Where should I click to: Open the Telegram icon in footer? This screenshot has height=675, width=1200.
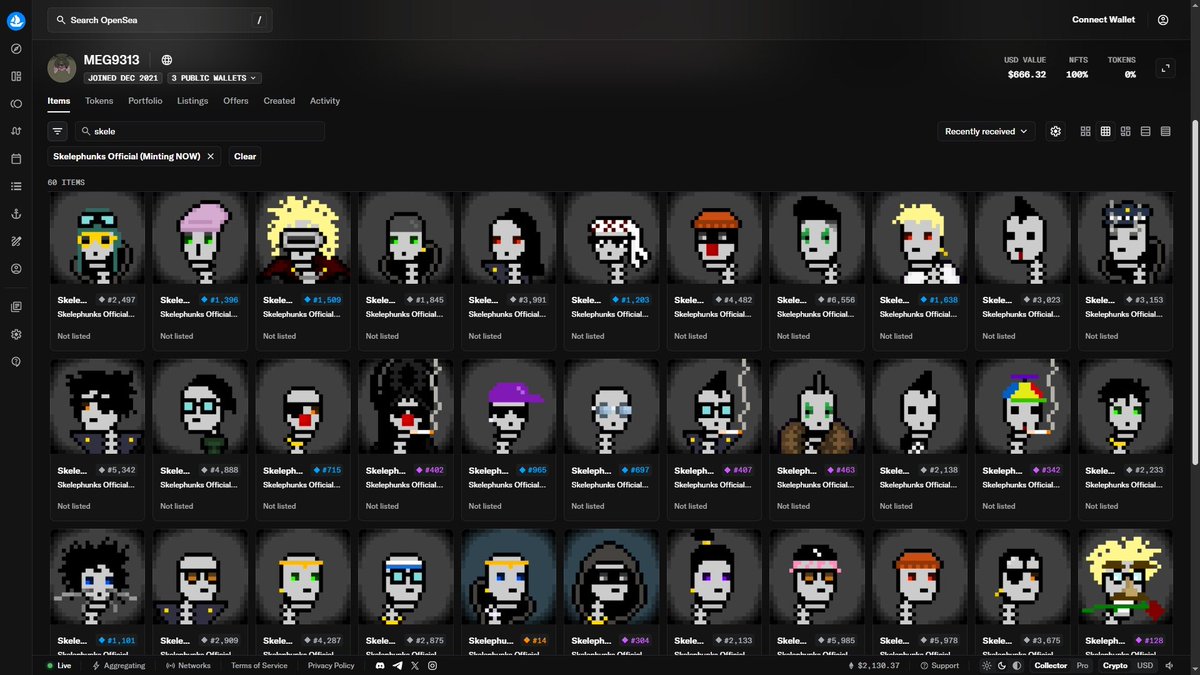pos(398,665)
